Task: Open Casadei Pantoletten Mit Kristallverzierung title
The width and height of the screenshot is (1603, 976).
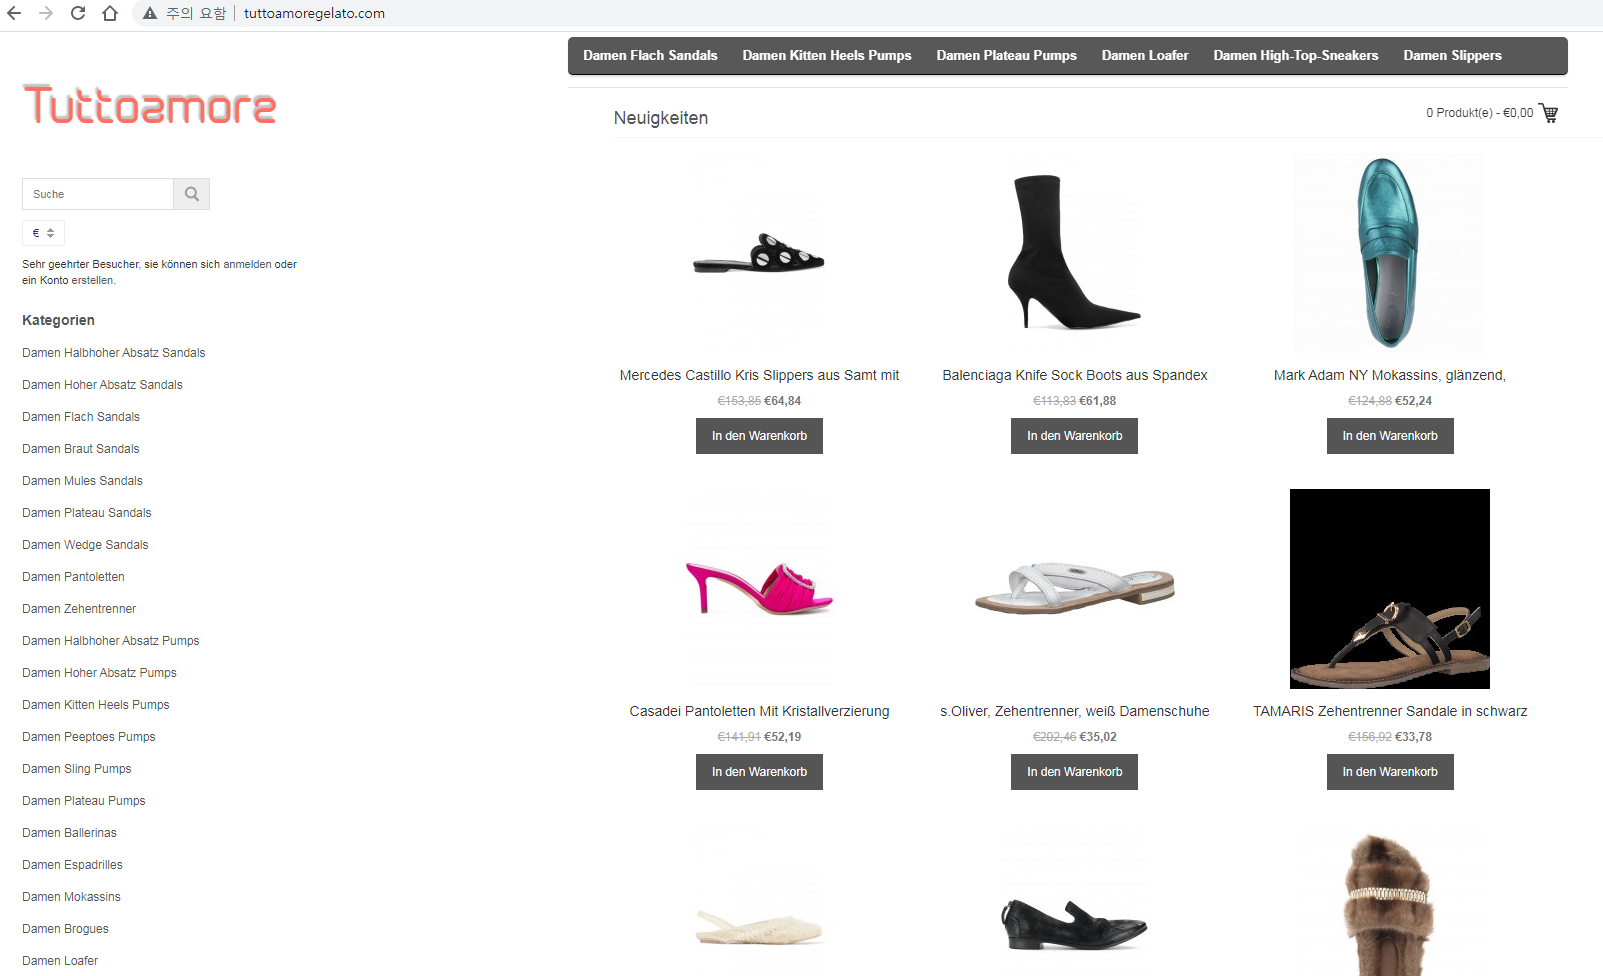Action: click(x=759, y=711)
